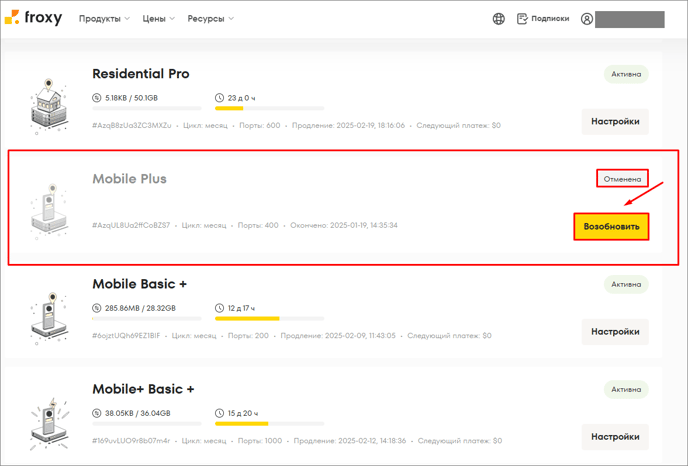Screen dimensions: 688x466
Task: Click traffic icon next to 5.18KB / 50.1GB
Action: pos(97,98)
